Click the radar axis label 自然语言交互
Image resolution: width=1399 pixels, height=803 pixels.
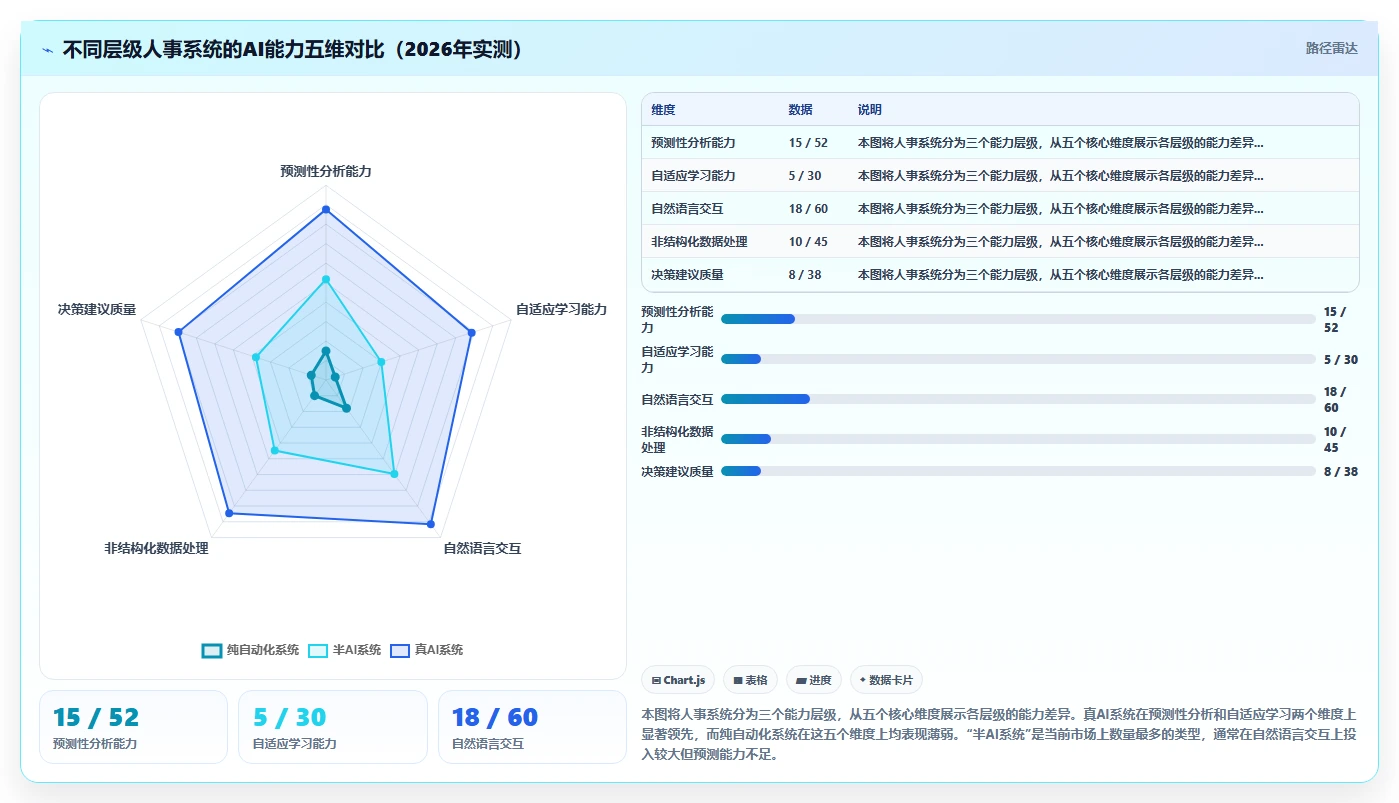(482, 548)
